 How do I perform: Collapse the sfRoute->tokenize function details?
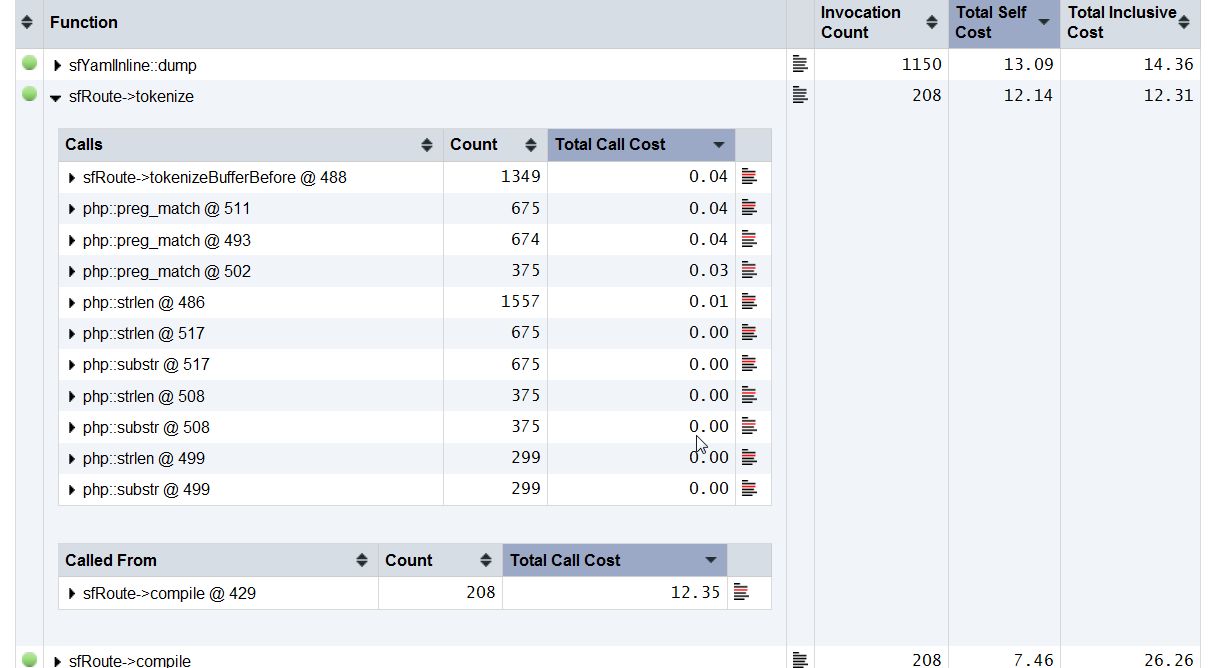tap(56, 98)
